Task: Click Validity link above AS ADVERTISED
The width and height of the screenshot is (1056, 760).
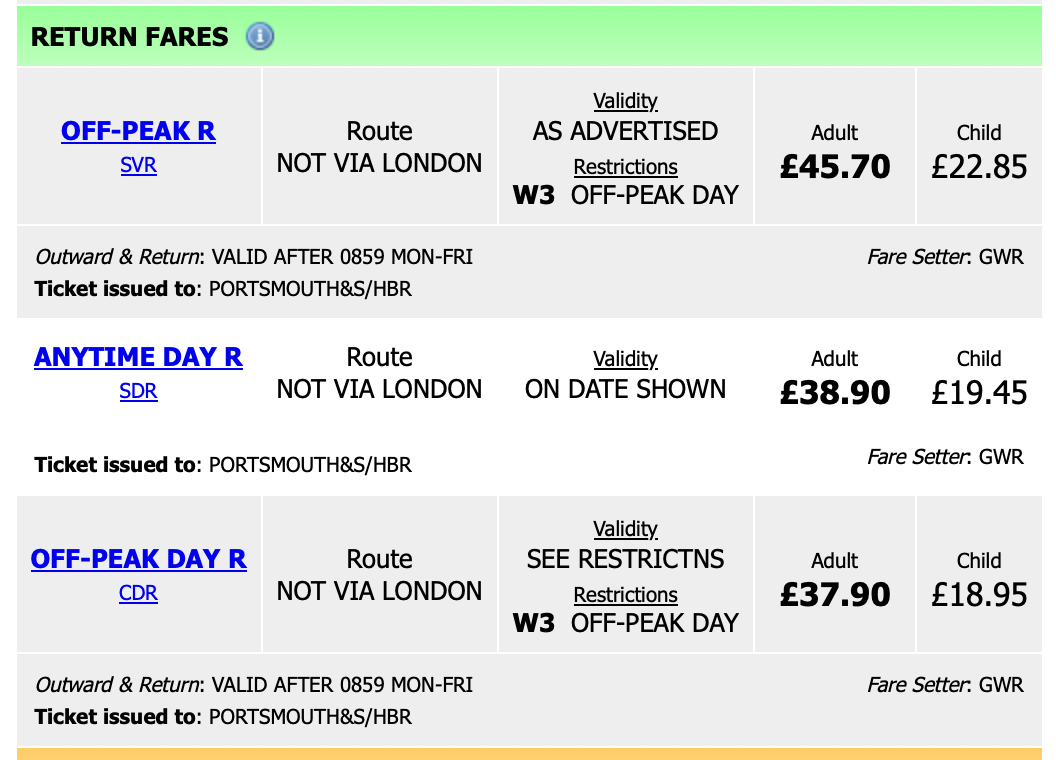Action: 625,101
